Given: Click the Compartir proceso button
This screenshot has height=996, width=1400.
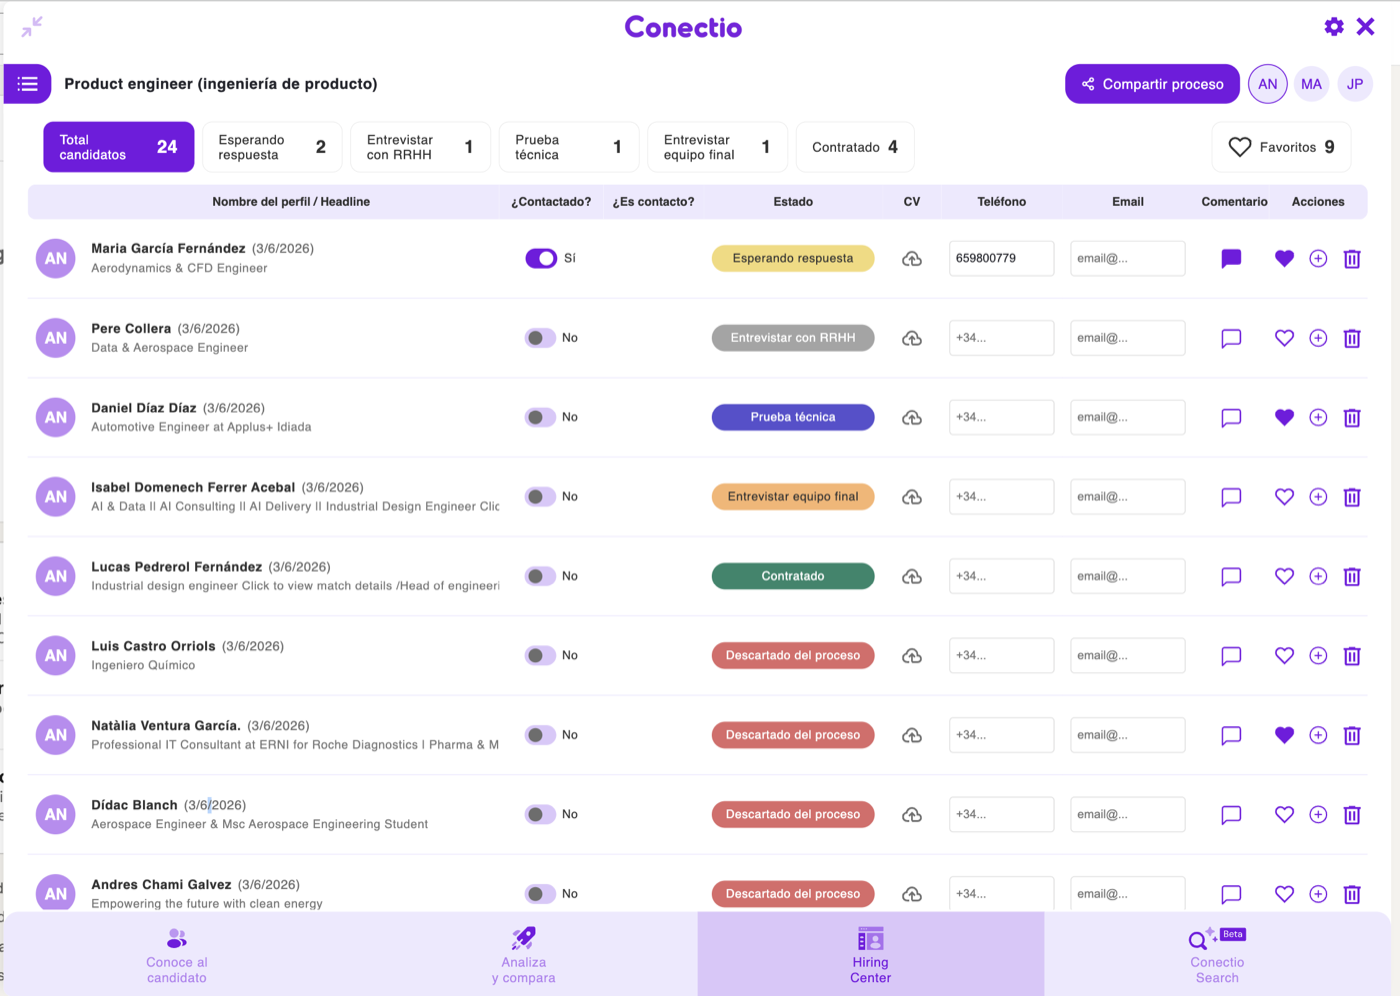Looking at the screenshot, I should pyautogui.click(x=1152, y=84).
